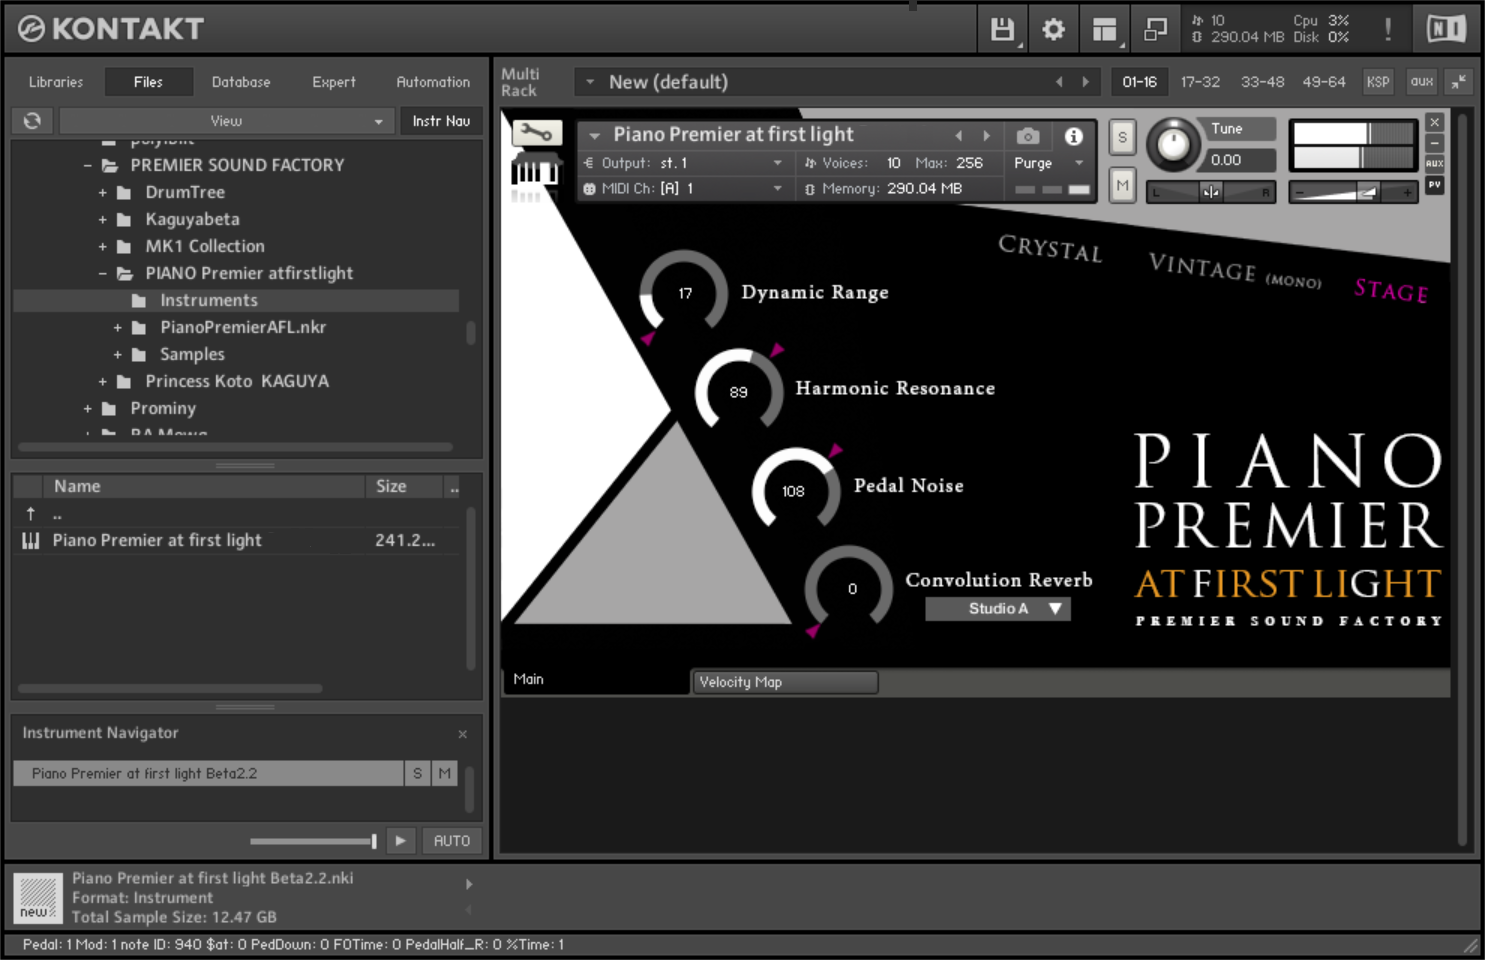Minimize instrument header with minus button
The width and height of the screenshot is (1485, 960).
[x=1435, y=143]
